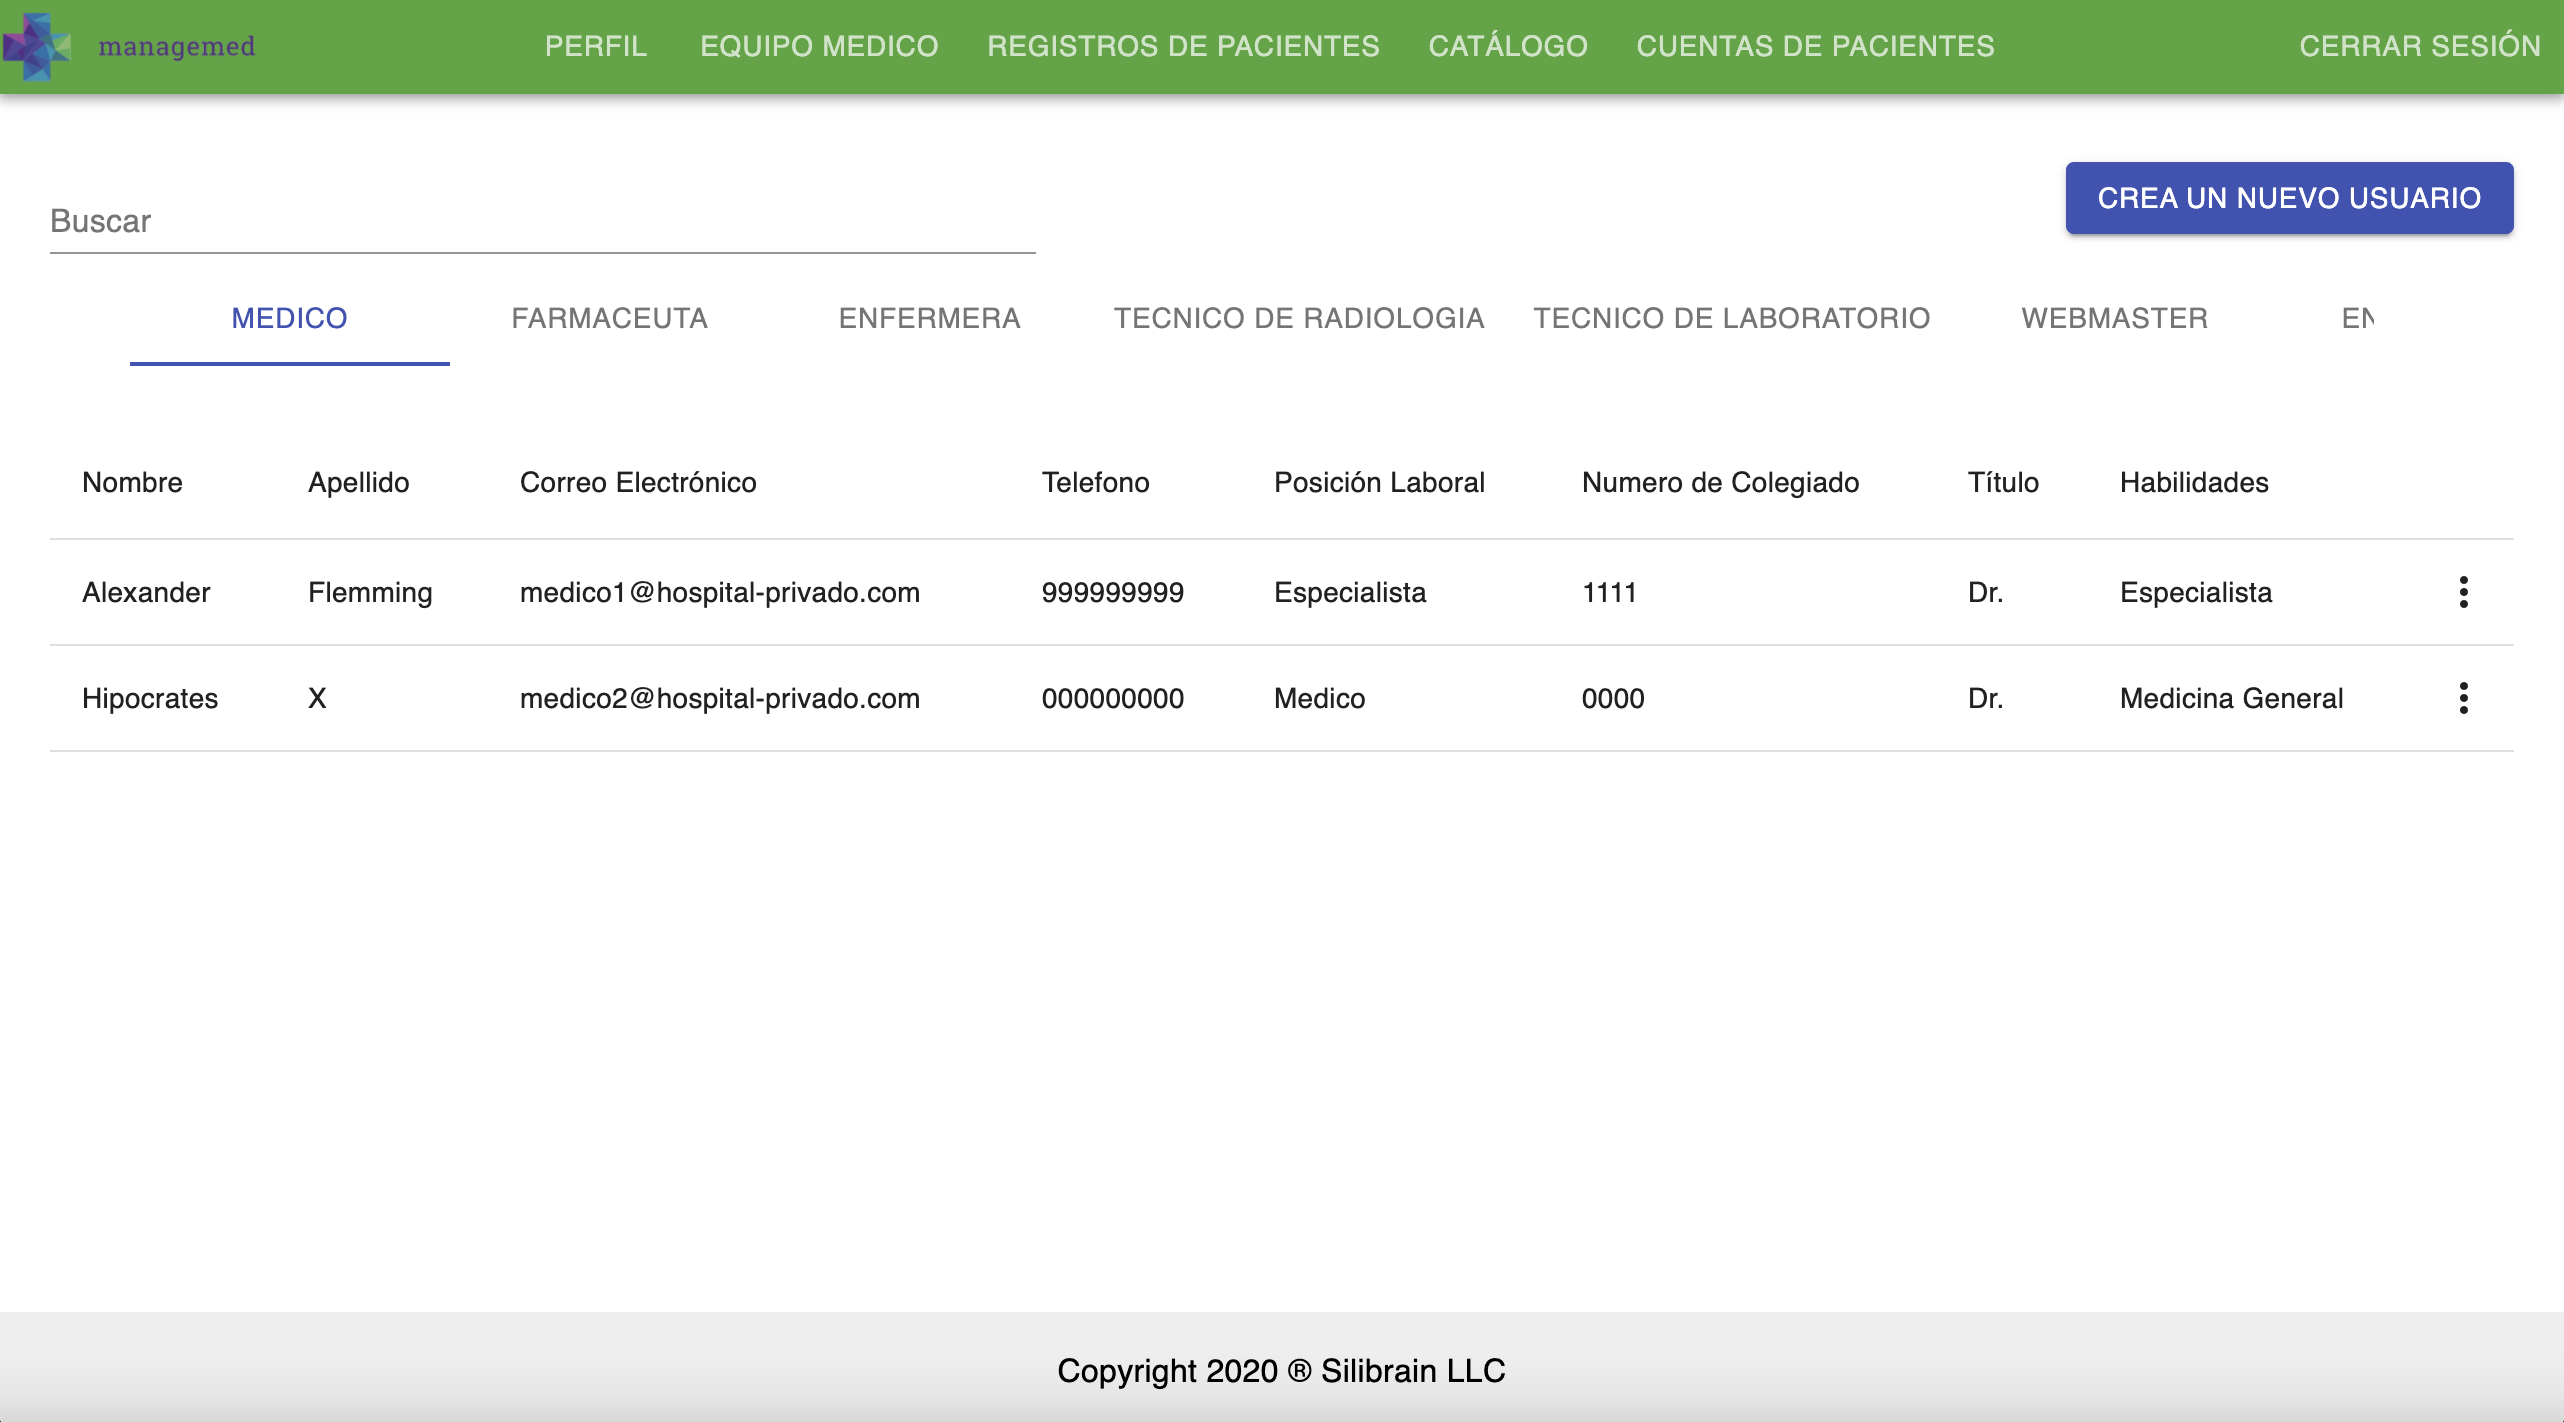This screenshot has height=1422, width=2564.
Task: Open options menu for Hipocrates row
Action: click(2463, 698)
